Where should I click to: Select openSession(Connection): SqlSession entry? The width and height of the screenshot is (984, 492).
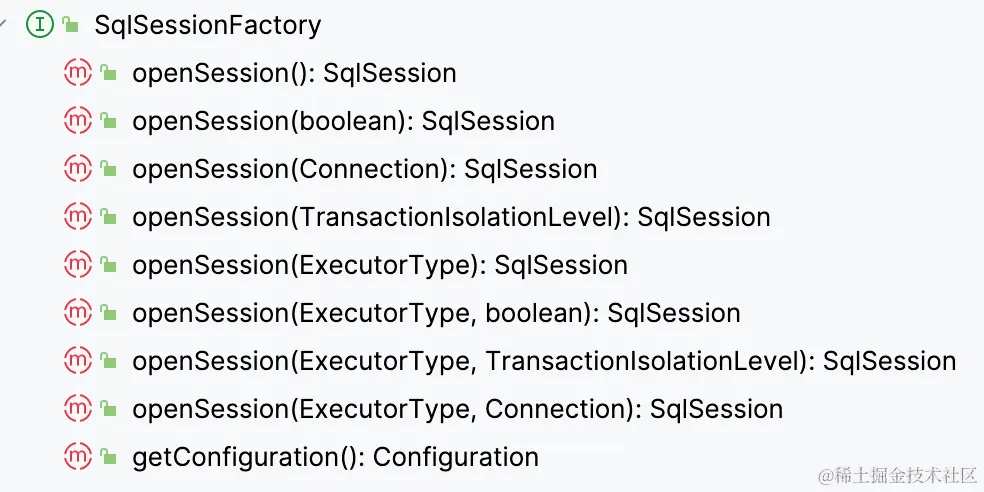[364, 169]
